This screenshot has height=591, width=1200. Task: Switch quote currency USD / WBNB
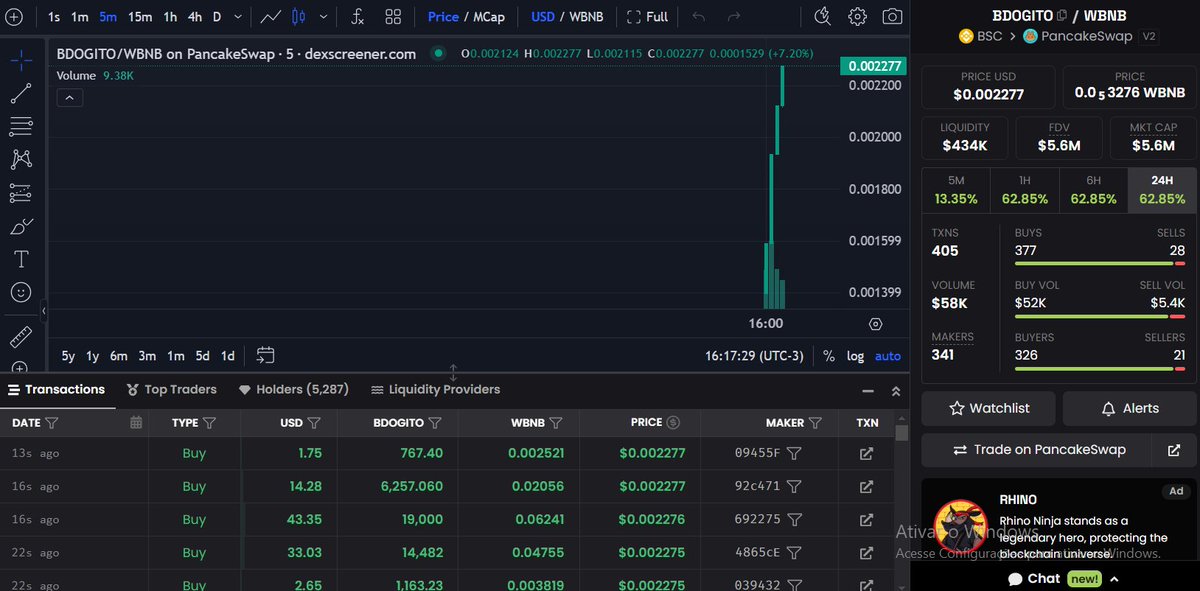click(x=567, y=17)
